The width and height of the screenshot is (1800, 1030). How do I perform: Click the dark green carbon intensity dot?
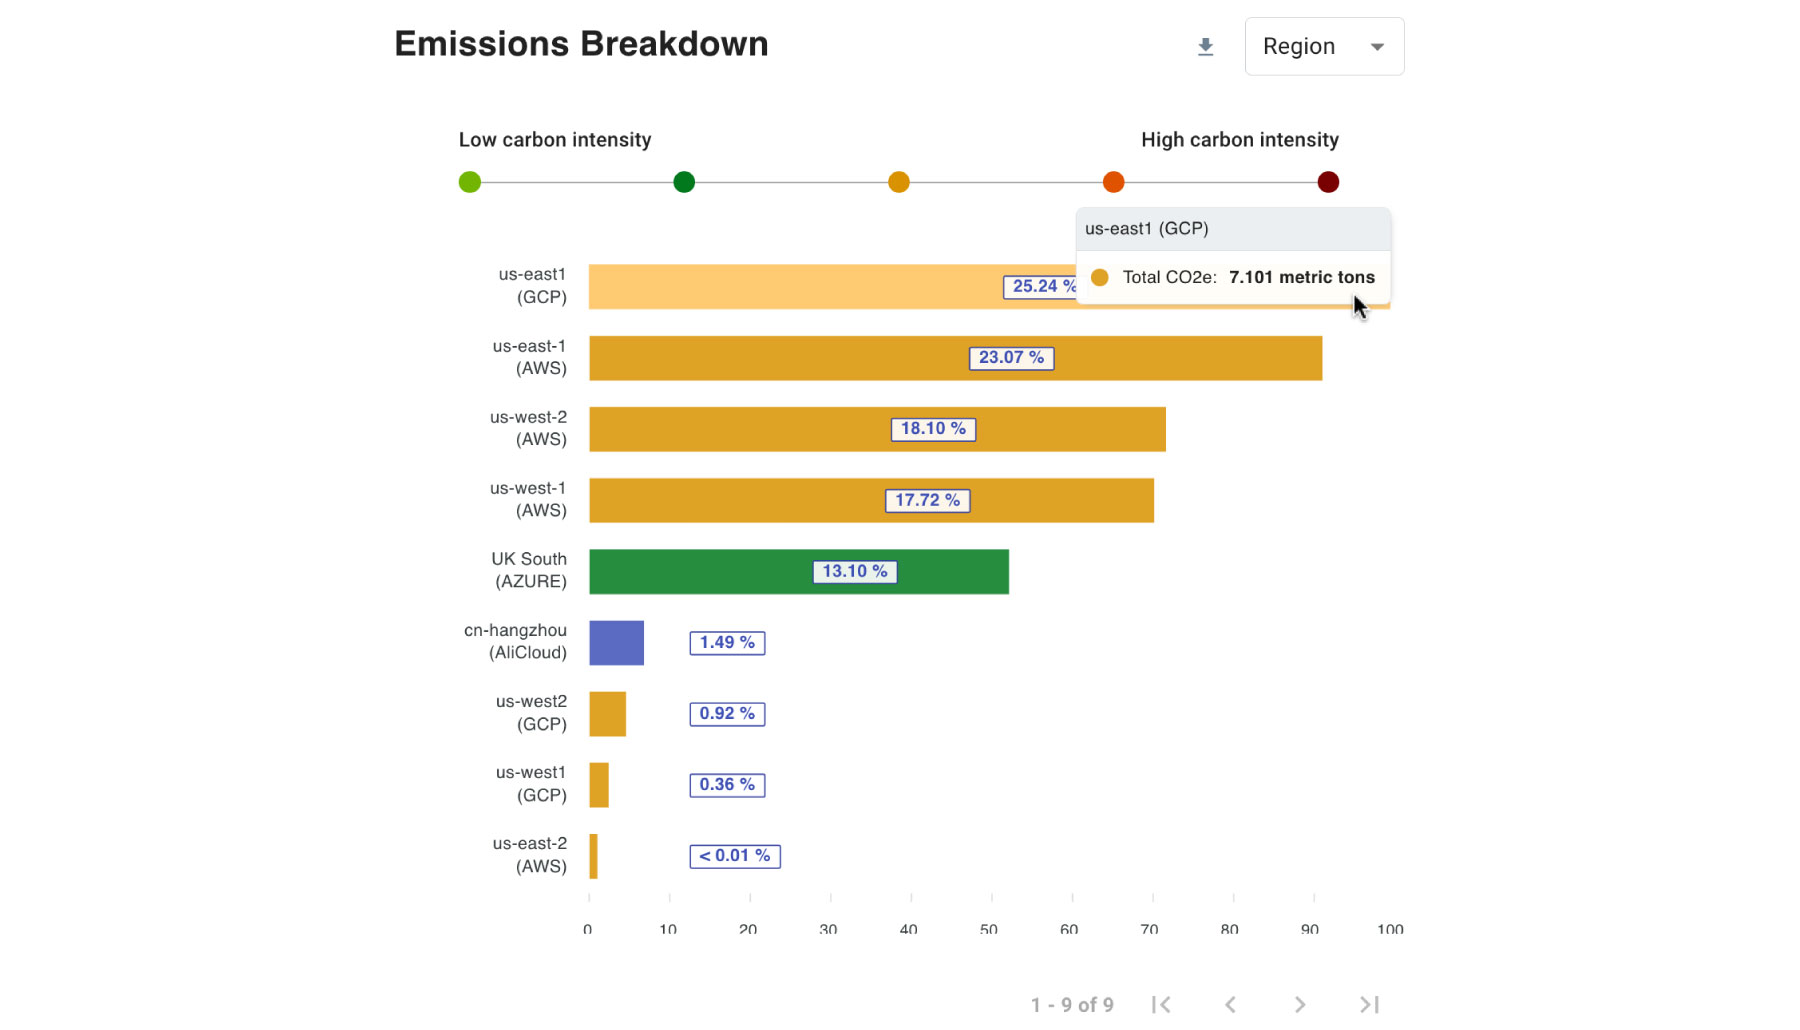684,182
